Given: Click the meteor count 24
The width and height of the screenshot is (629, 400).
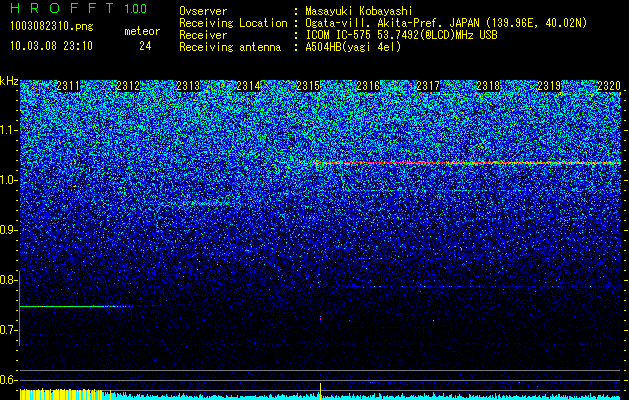Looking at the screenshot, I should click(145, 46).
